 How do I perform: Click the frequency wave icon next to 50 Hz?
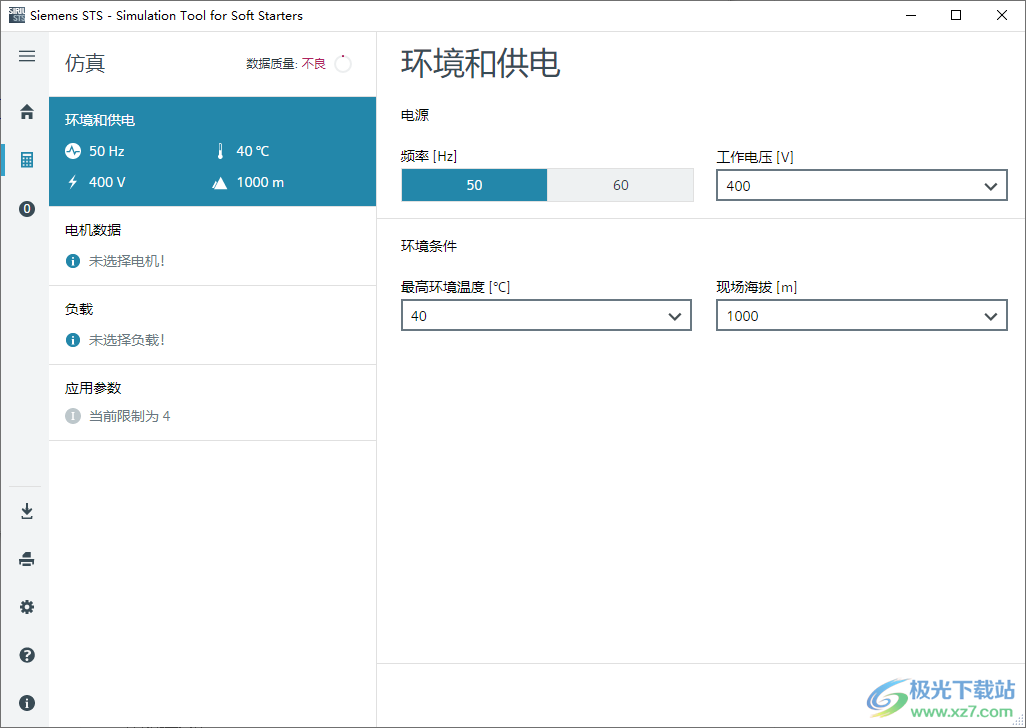click(x=73, y=151)
